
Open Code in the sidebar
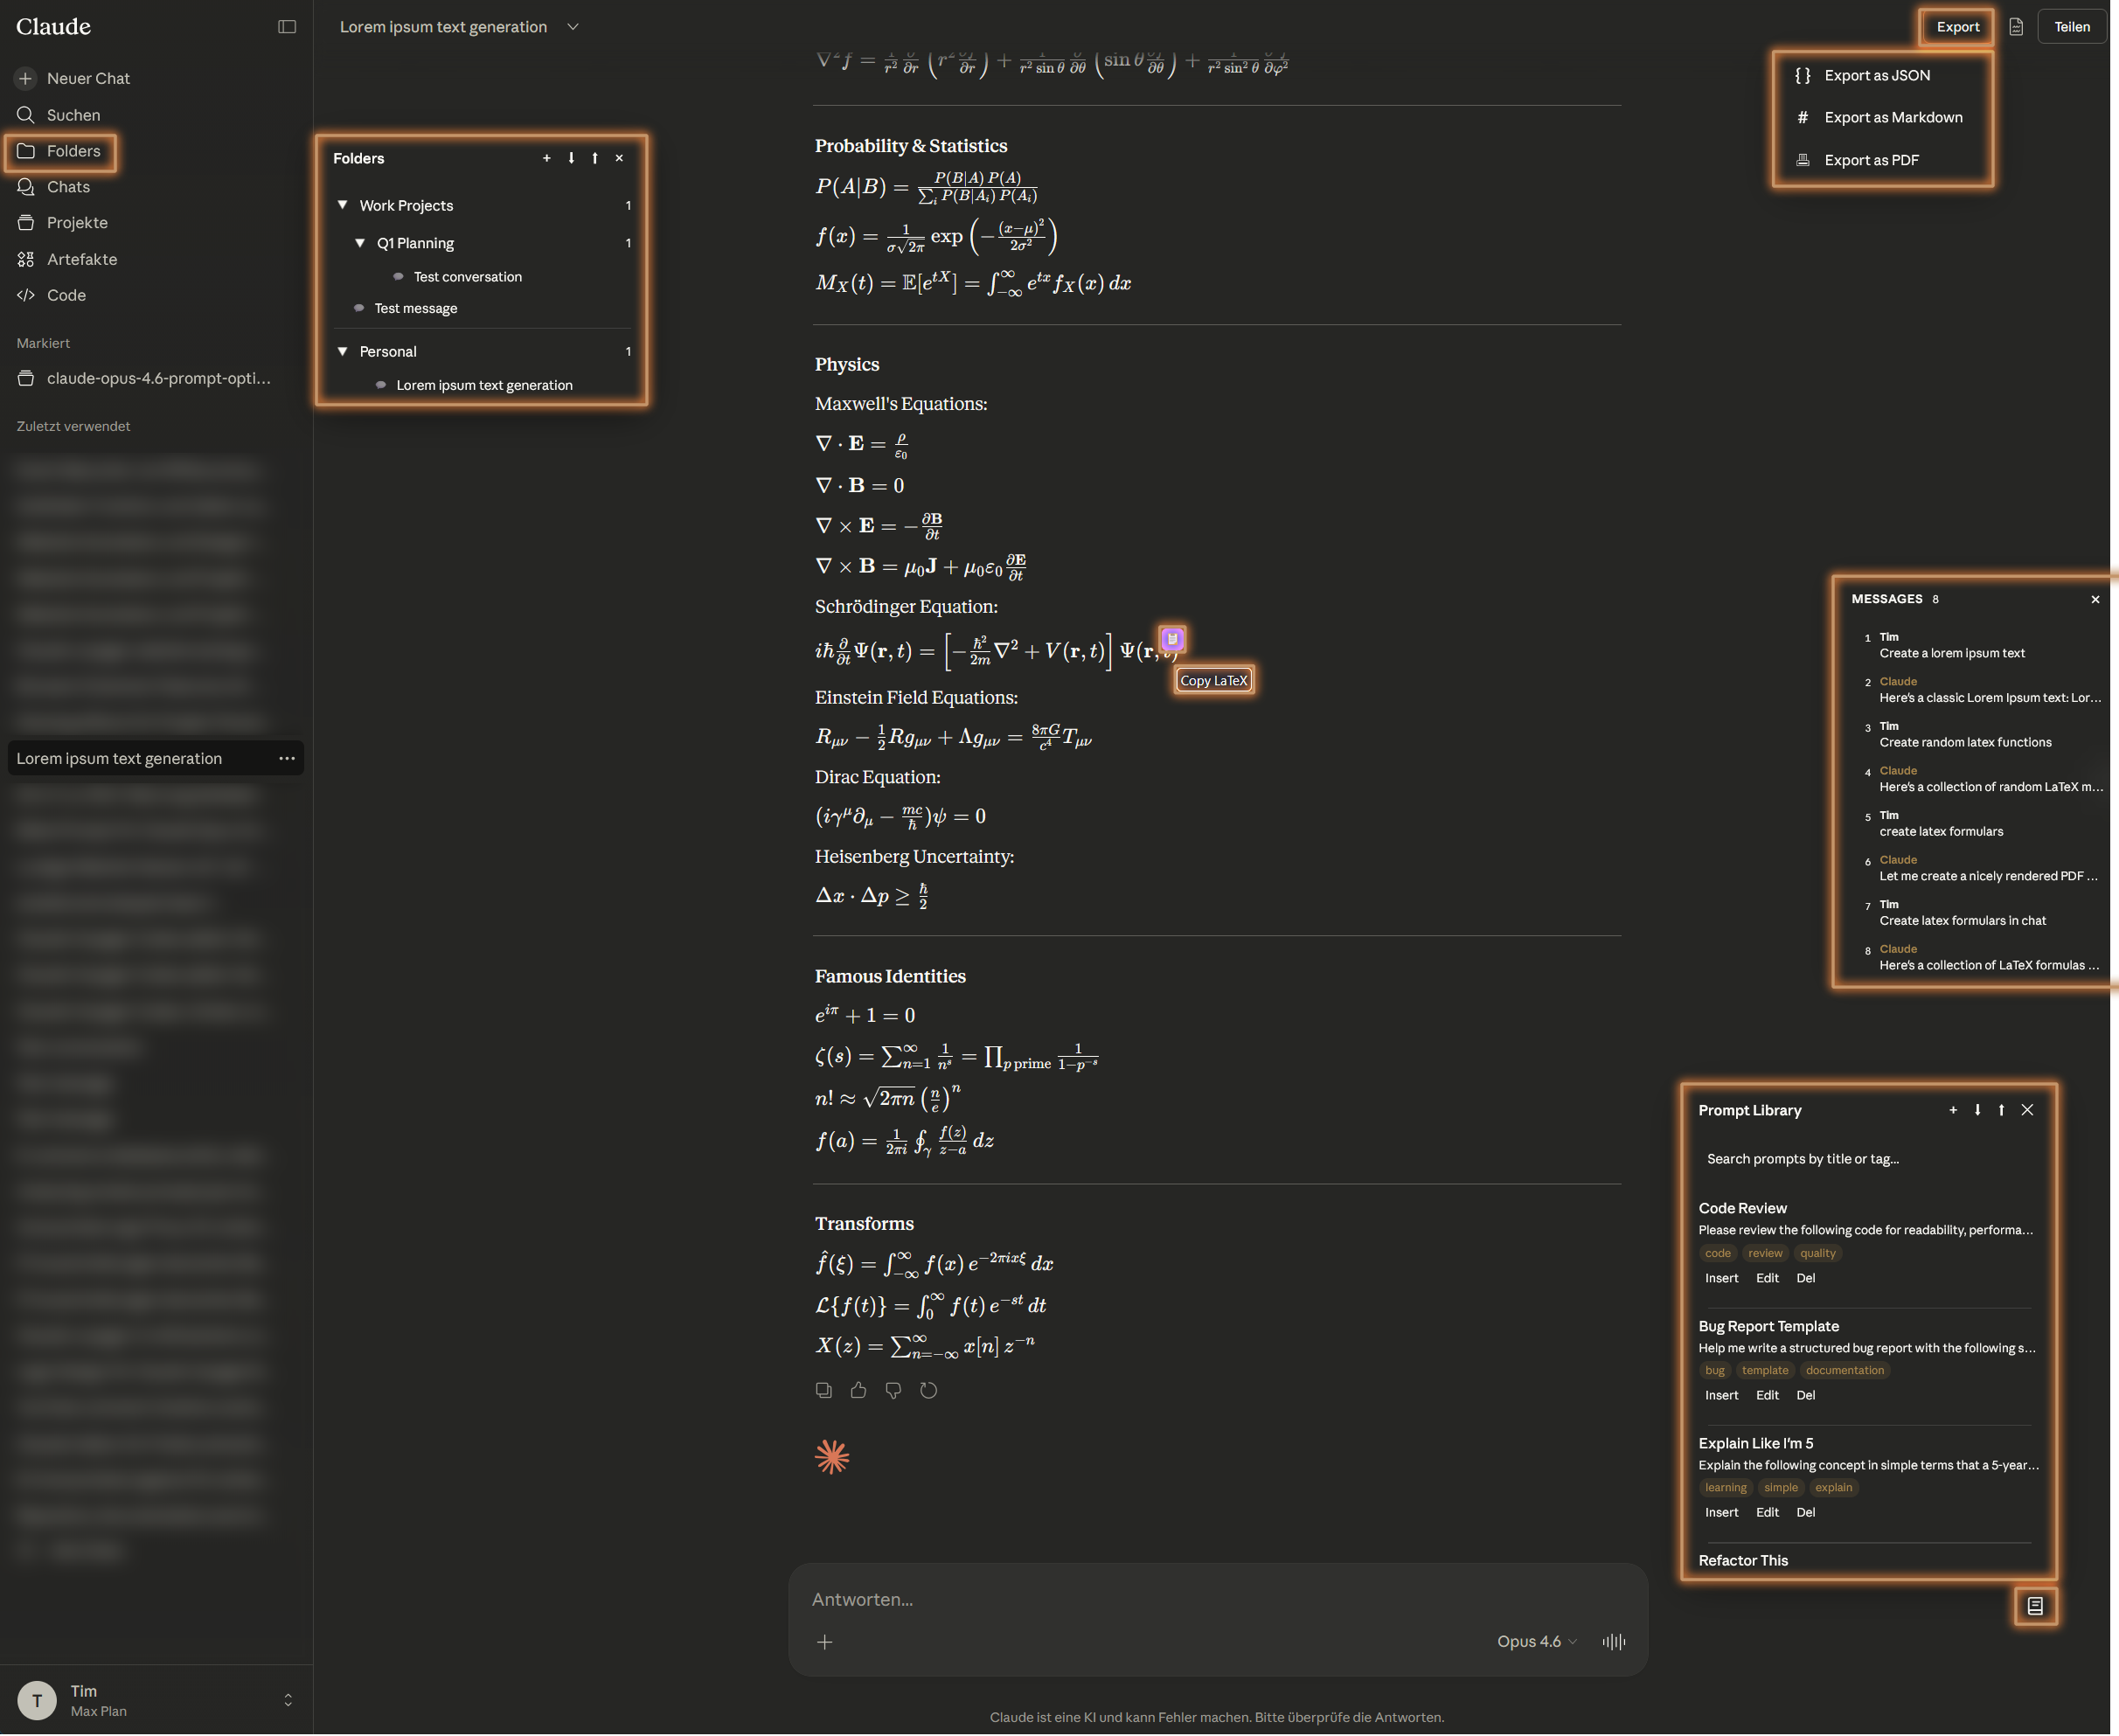coord(51,295)
